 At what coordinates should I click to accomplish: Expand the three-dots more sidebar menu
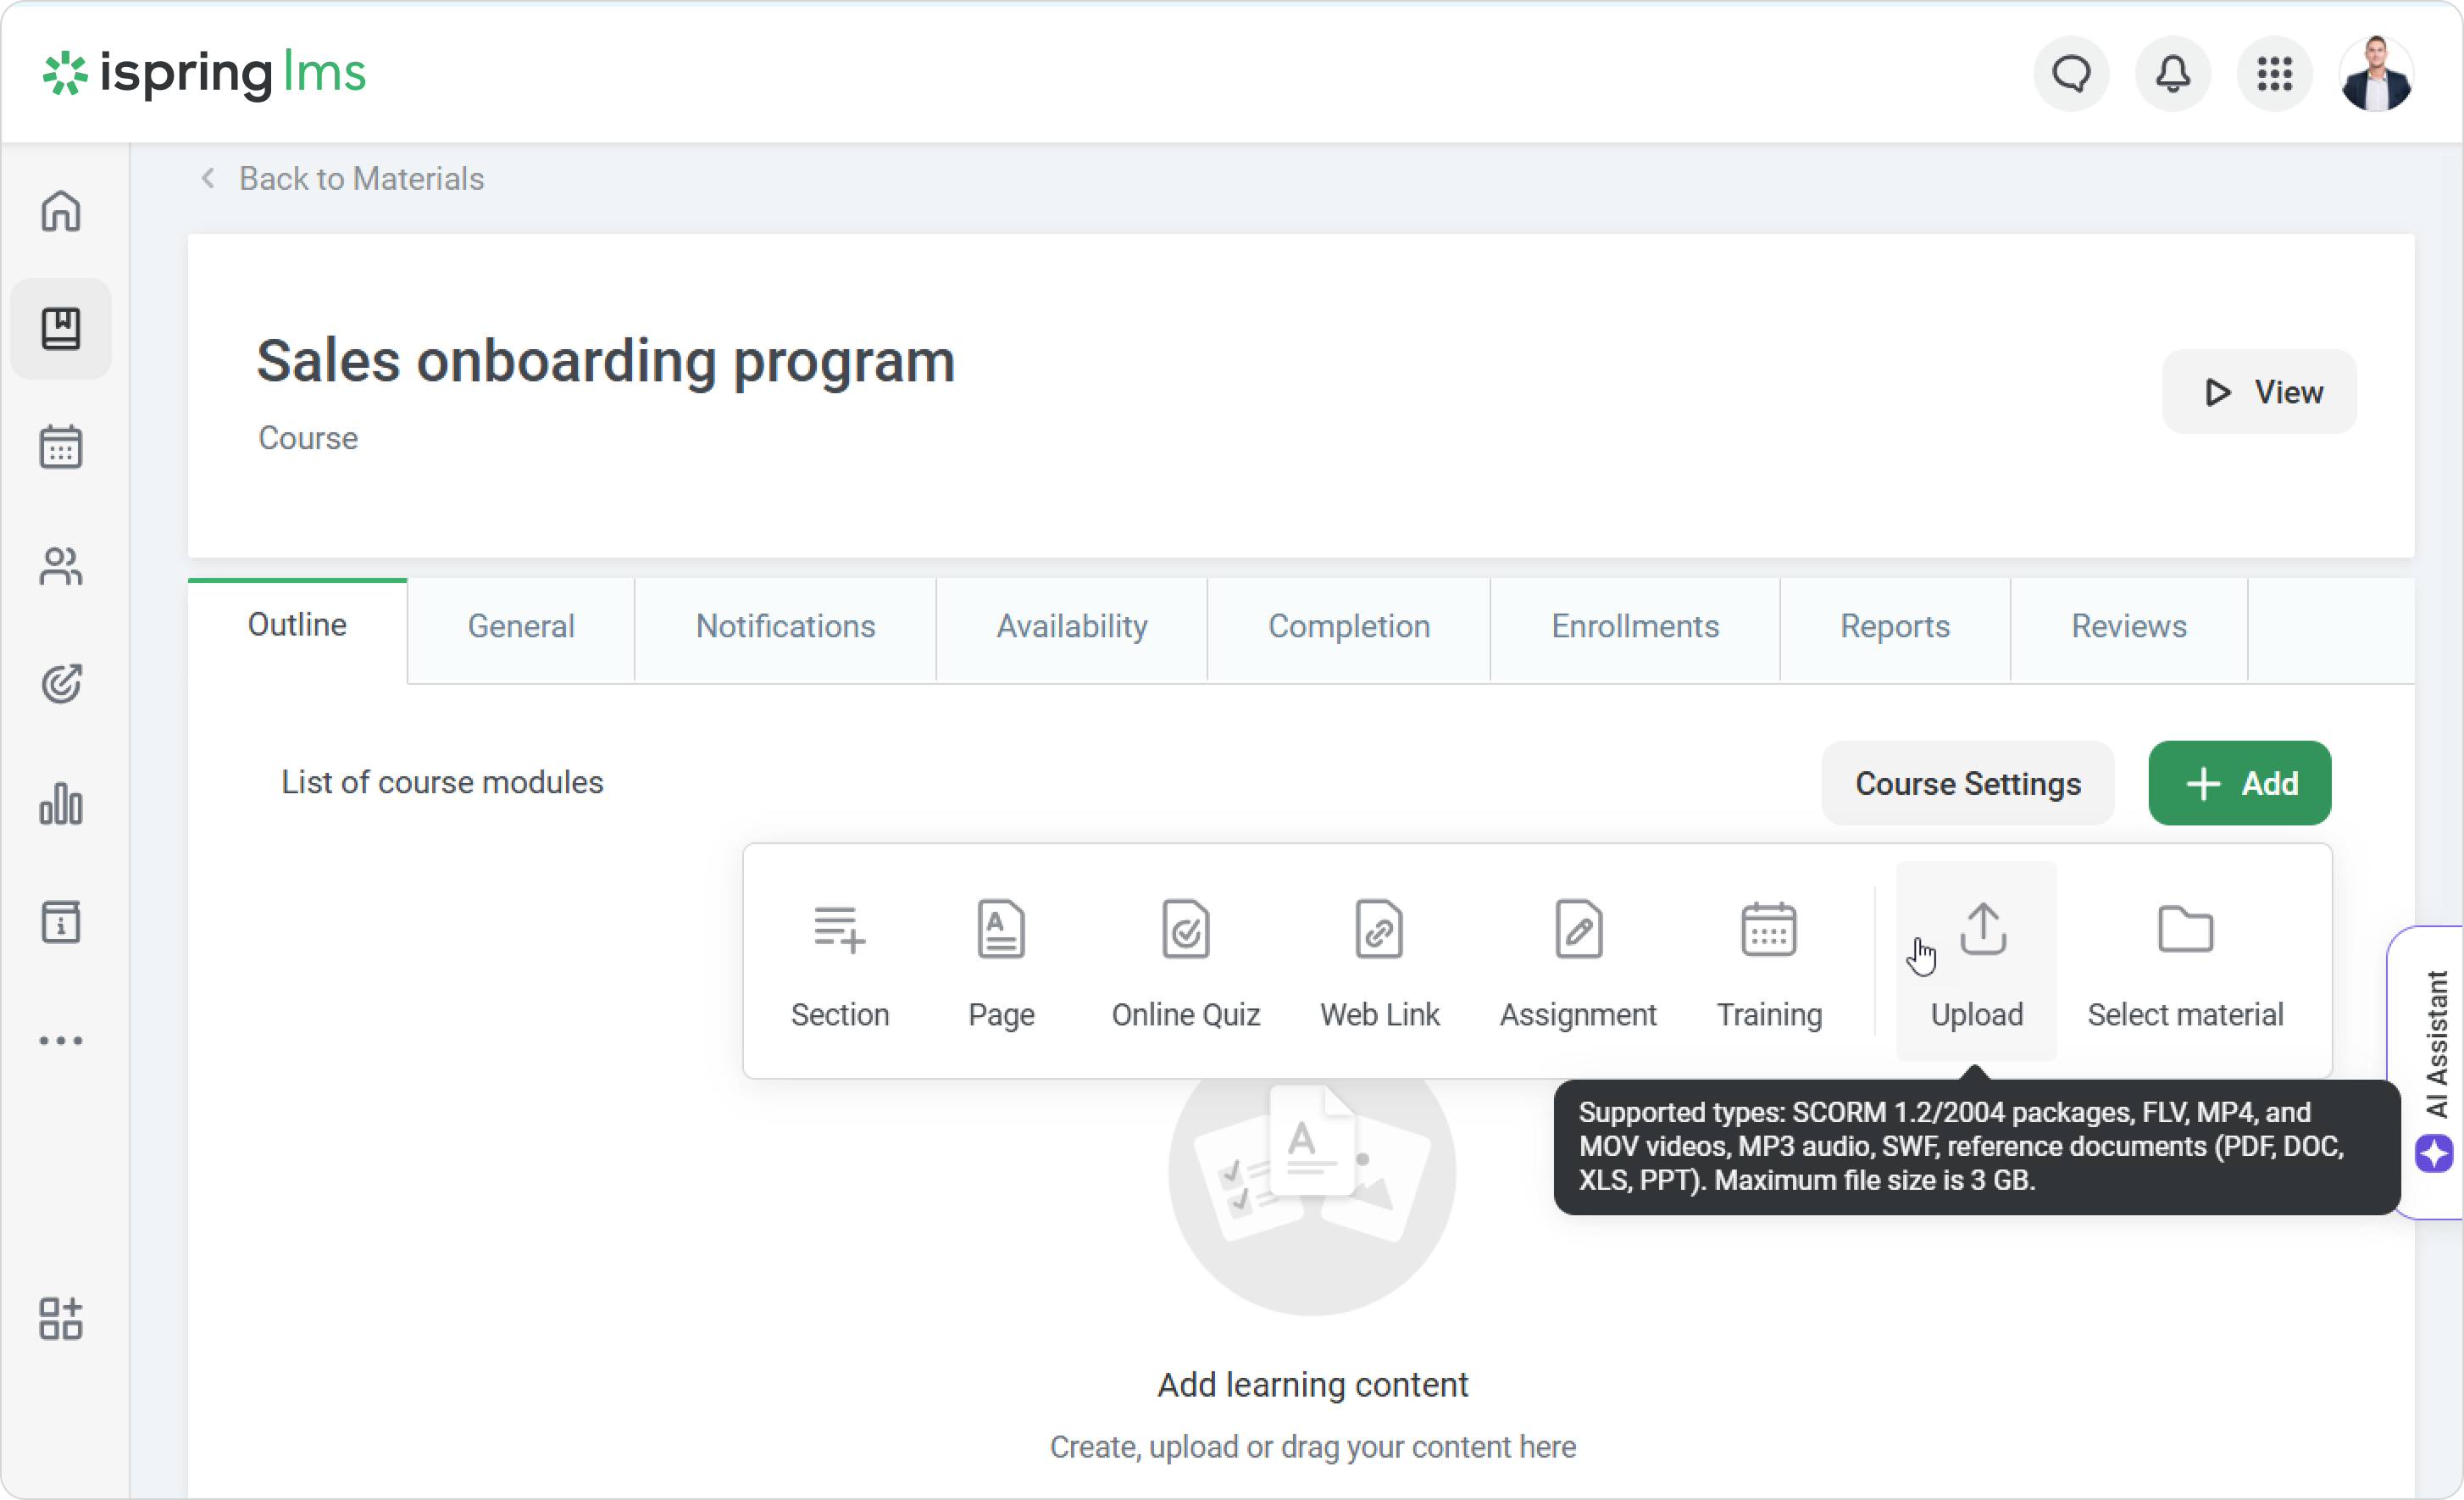click(61, 1041)
